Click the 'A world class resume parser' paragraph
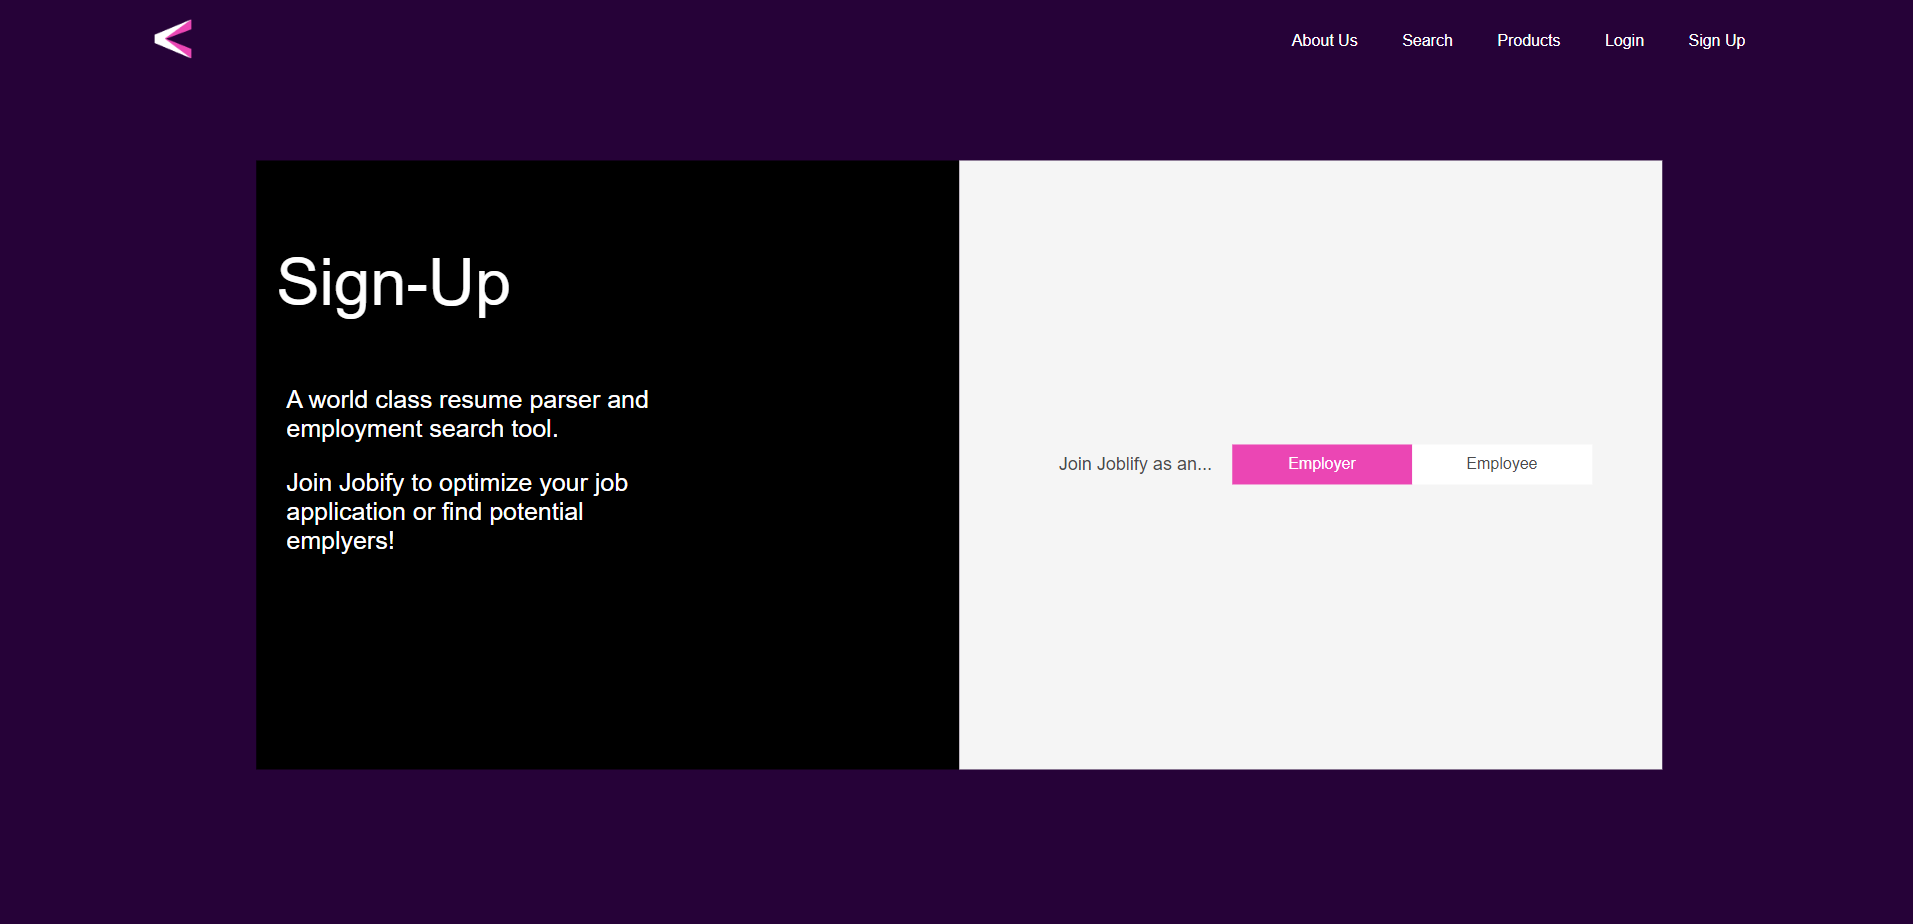This screenshot has height=924, width=1913. [x=467, y=414]
